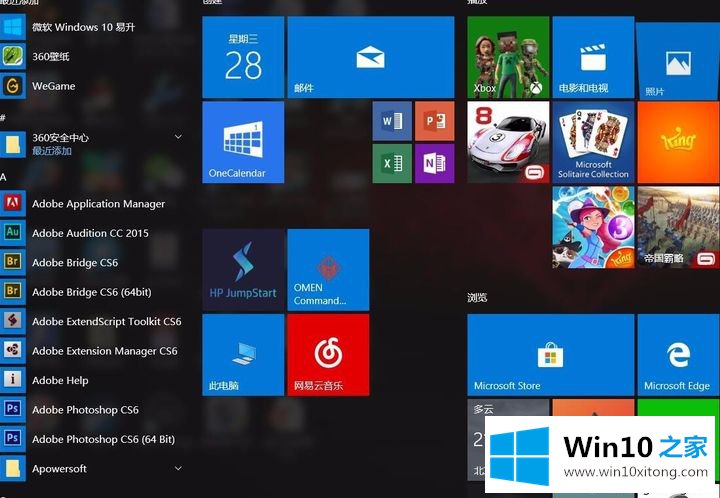Viewport: 720px width, 498px height.
Task: Launch the 网易云音乐 tile
Action: [x=328, y=355]
